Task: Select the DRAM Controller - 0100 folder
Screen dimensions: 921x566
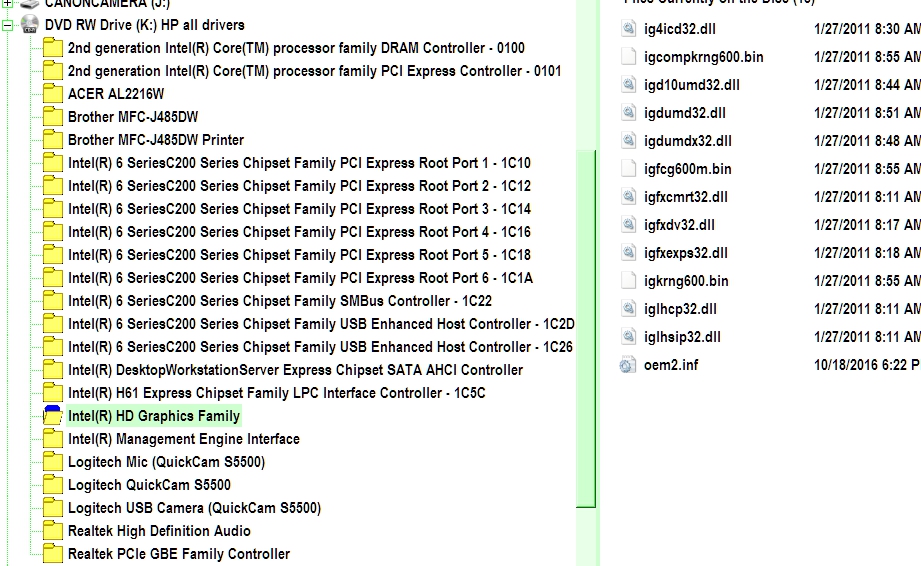Action: 296,48
